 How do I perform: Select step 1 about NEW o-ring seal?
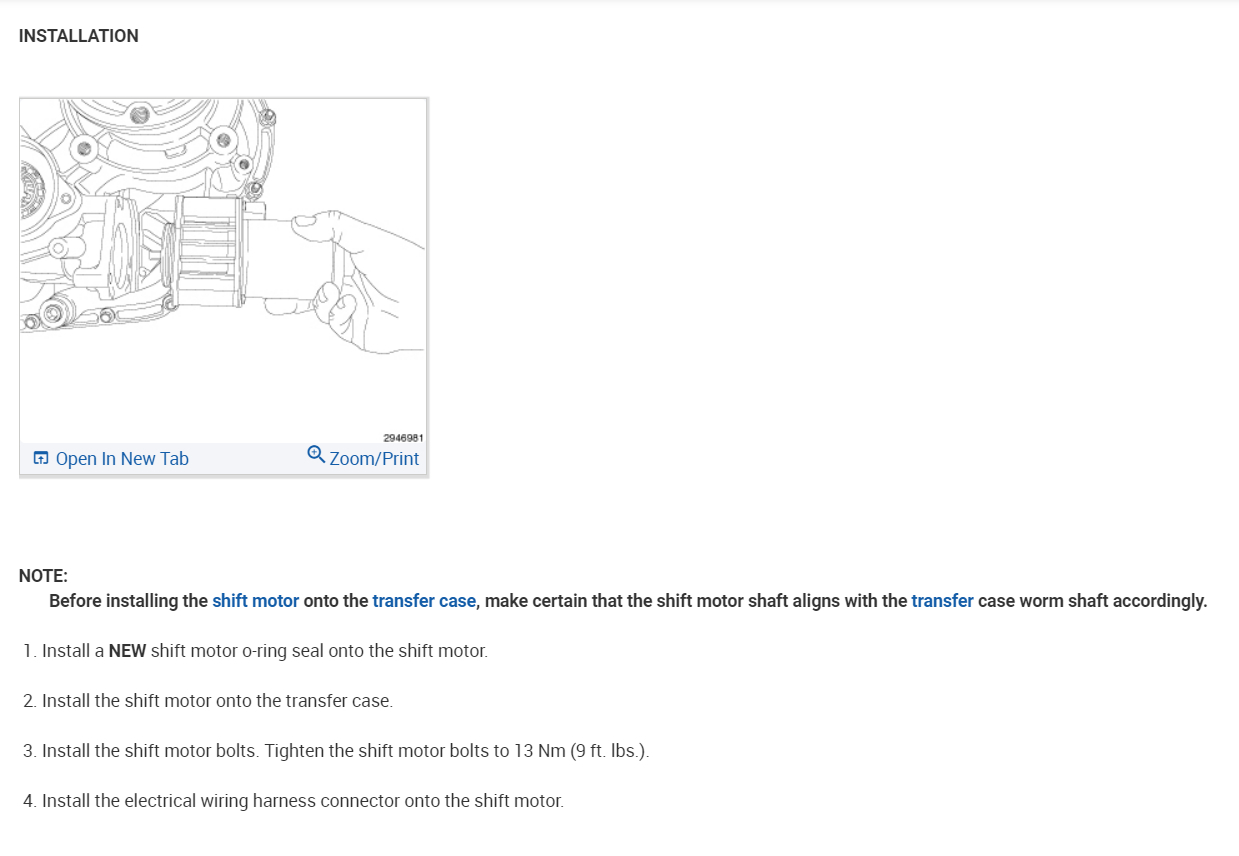click(x=255, y=651)
